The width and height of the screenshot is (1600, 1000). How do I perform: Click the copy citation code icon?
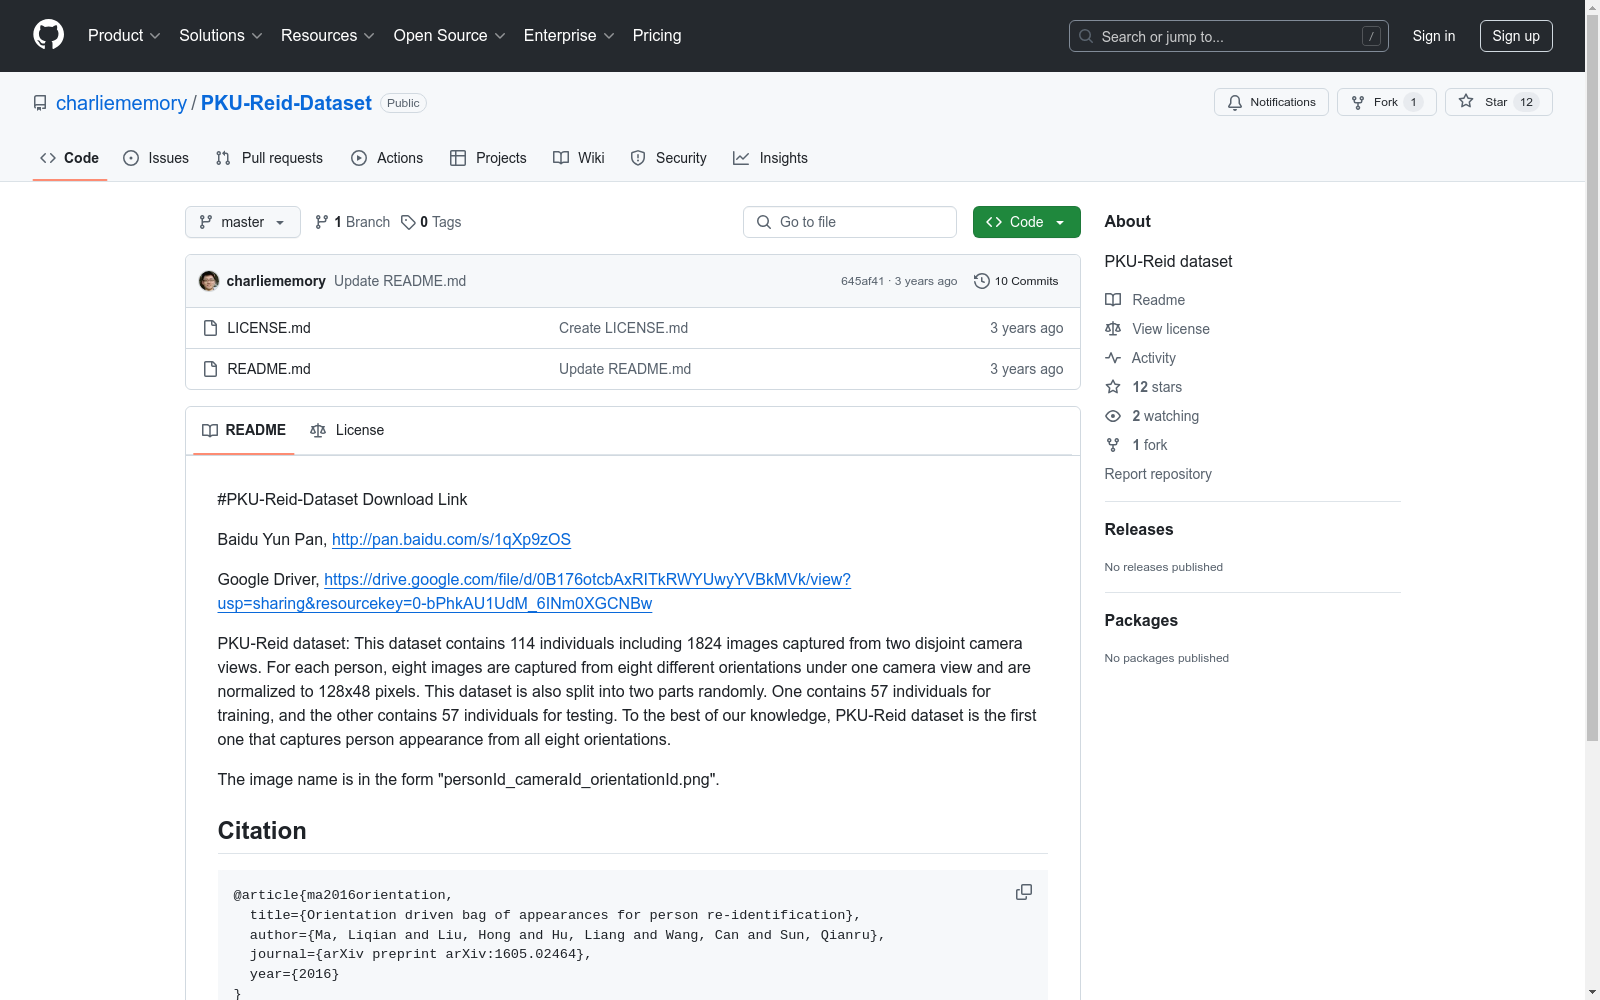pyautogui.click(x=1024, y=892)
